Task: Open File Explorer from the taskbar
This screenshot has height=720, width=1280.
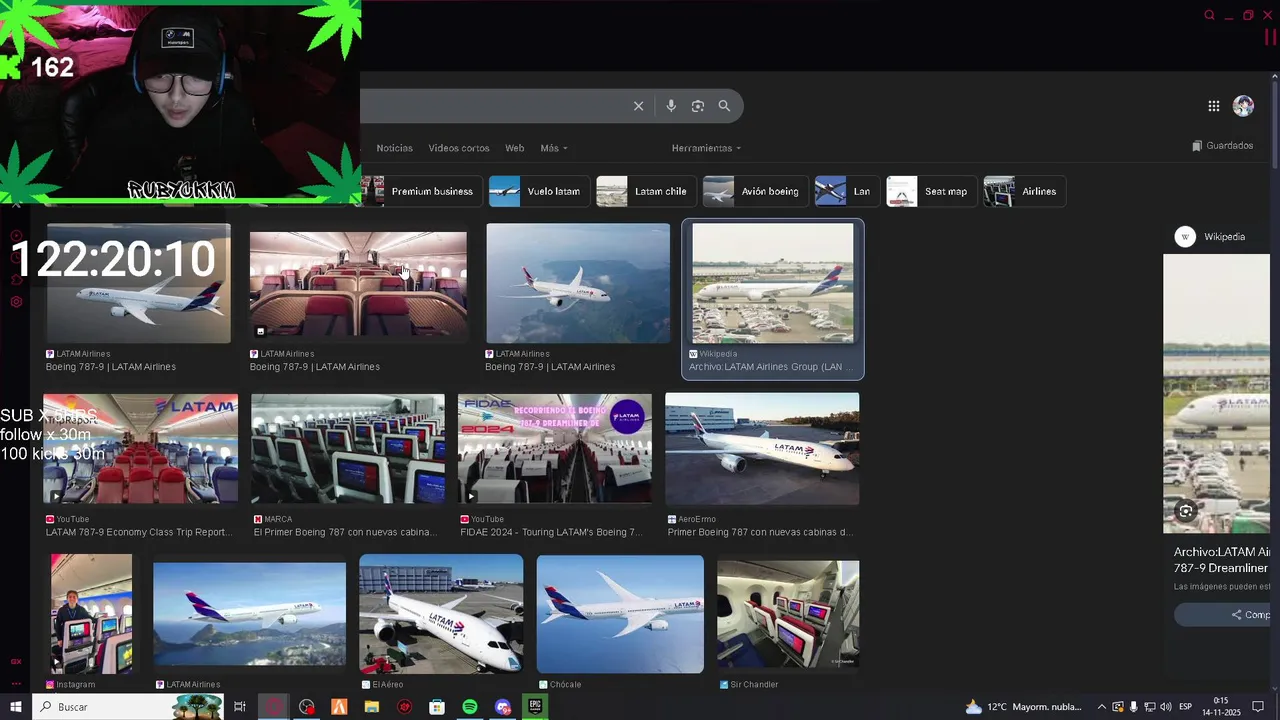Action: point(372,707)
